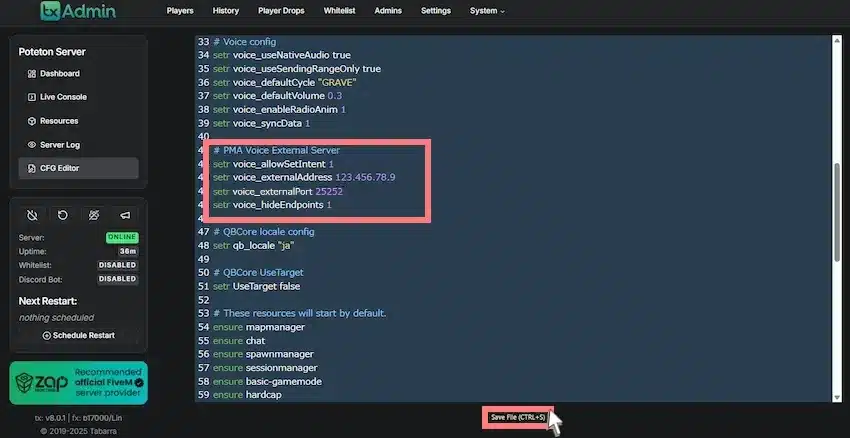
Task: Click the Dashboard icon in sidebar
Action: [32, 74]
